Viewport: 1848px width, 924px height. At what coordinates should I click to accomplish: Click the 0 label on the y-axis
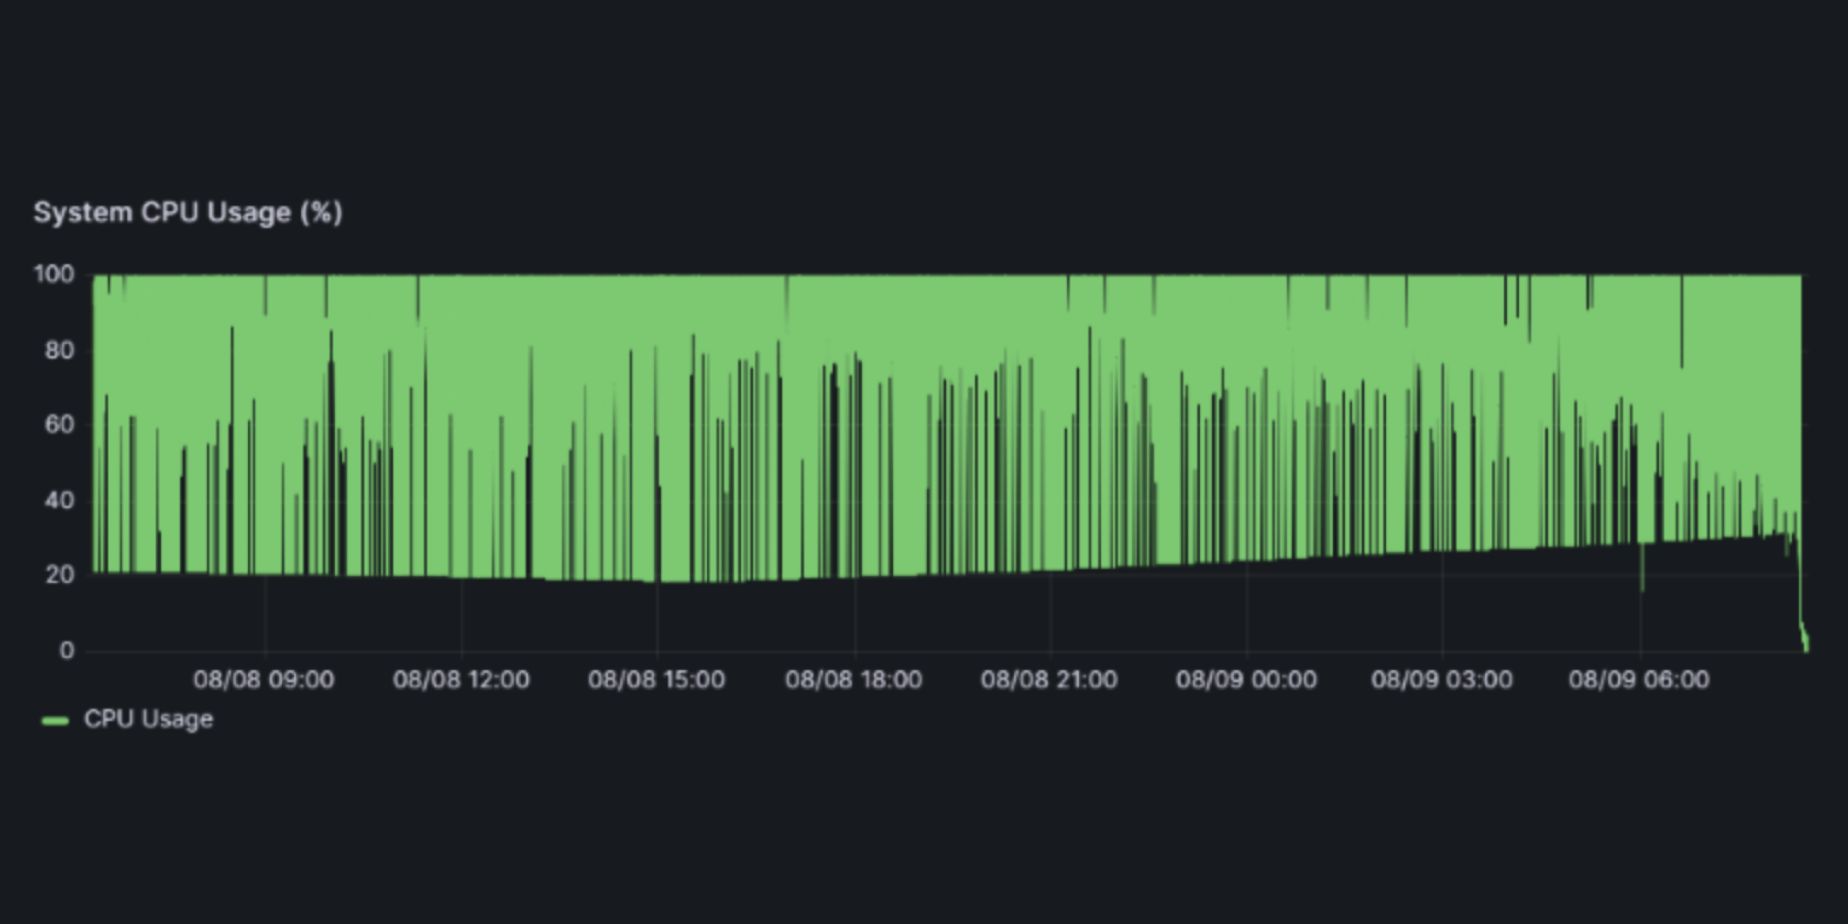[66, 650]
